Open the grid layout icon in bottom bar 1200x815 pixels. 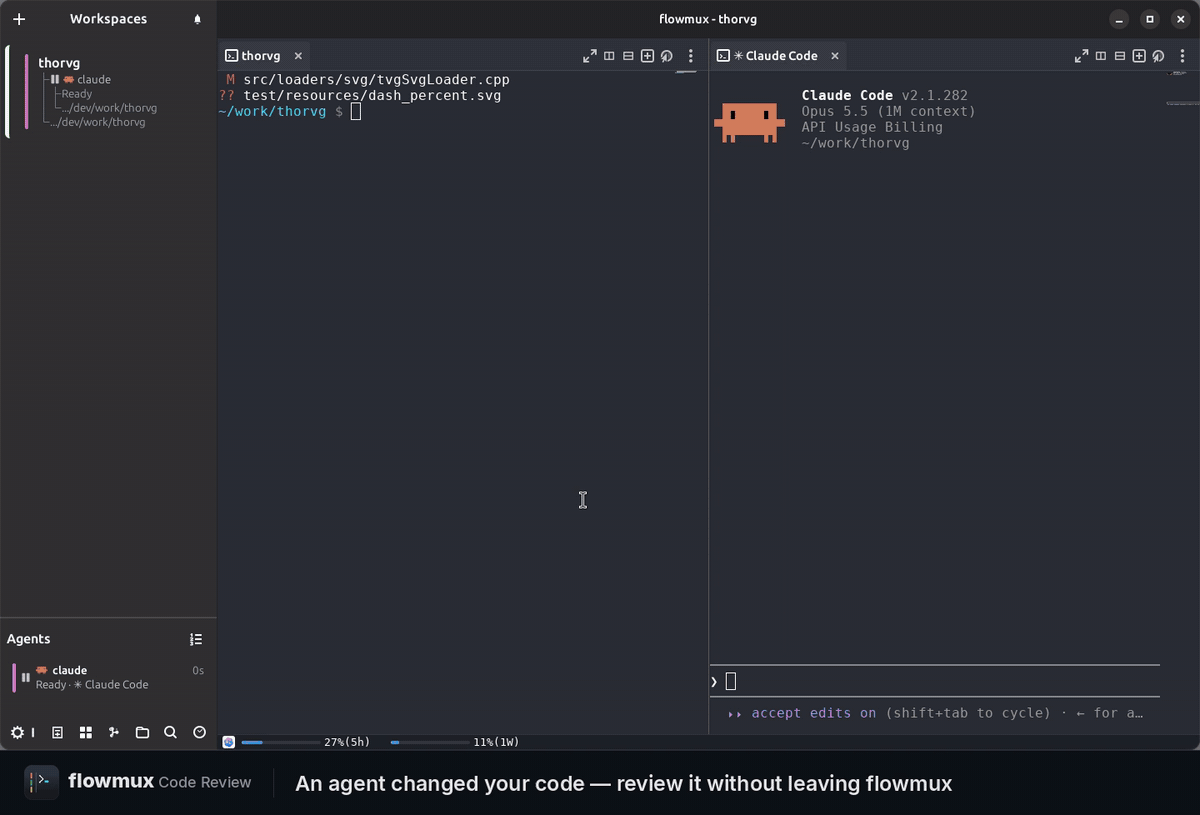coord(86,732)
